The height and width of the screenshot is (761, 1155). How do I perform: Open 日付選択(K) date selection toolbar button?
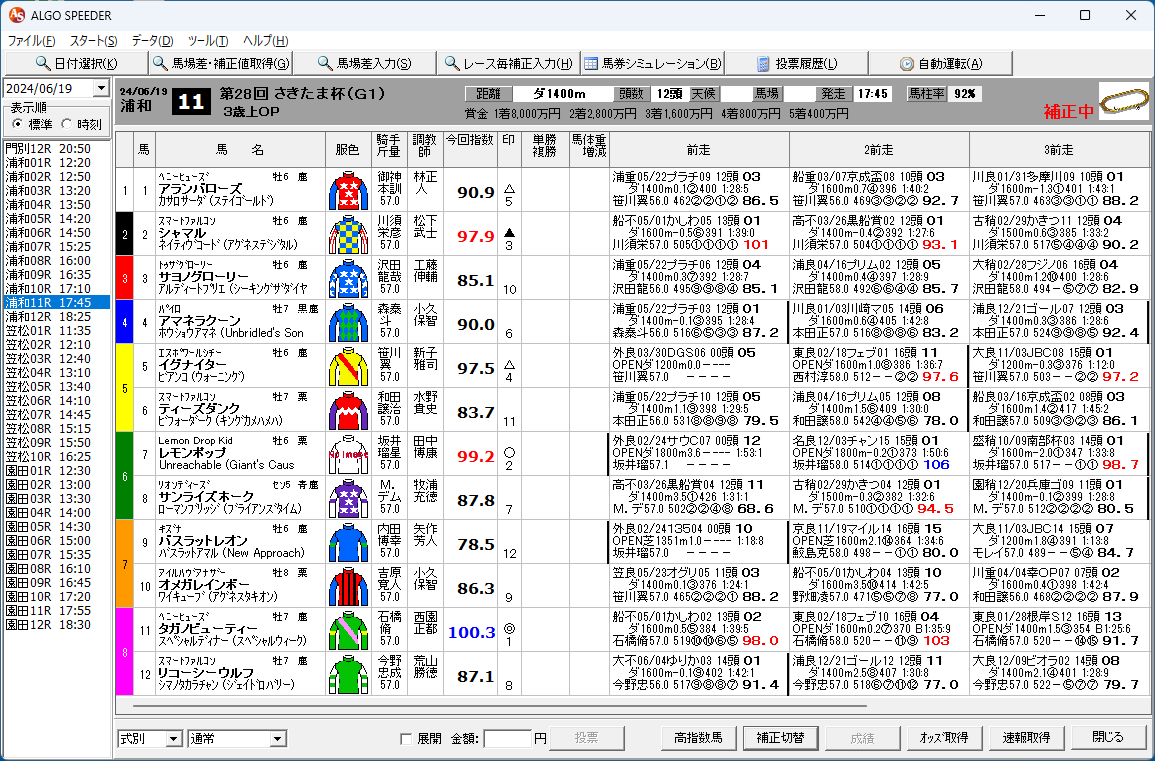[77, 63]
